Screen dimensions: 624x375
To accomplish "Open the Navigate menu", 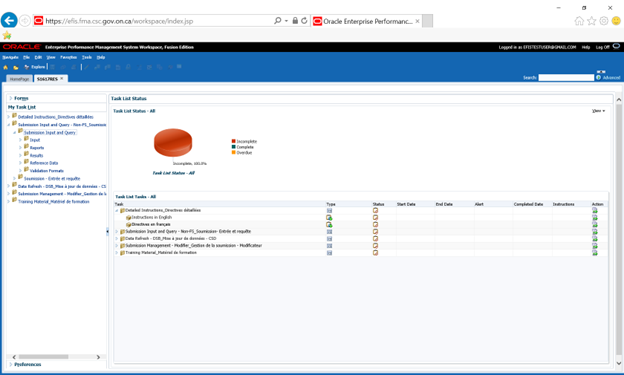I will point(10,57).
